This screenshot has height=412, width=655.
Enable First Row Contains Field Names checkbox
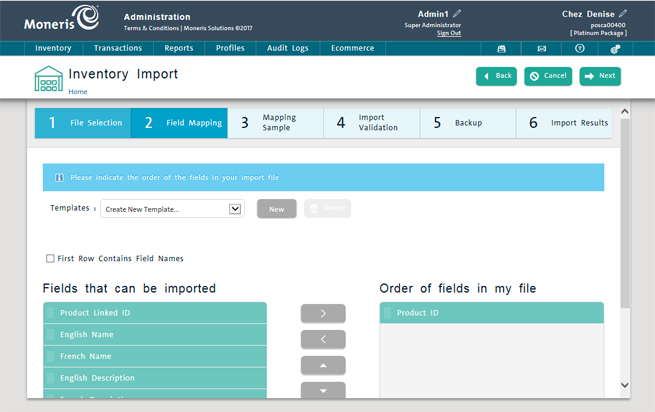[x=50, y=258]
